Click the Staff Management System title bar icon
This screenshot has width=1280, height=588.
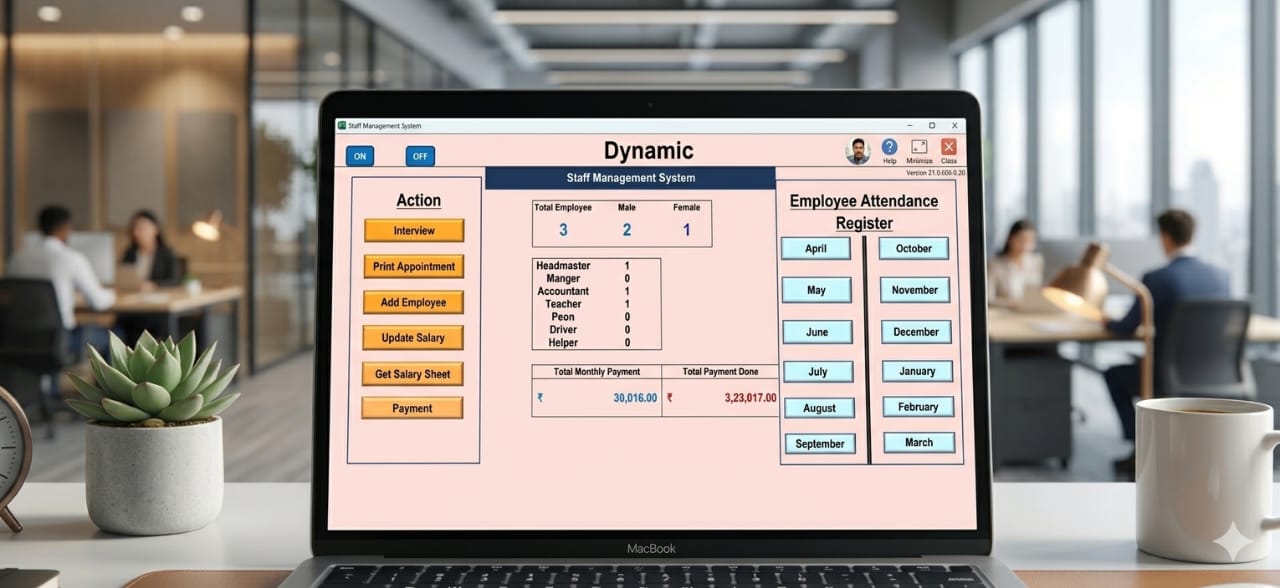(341, 125)
